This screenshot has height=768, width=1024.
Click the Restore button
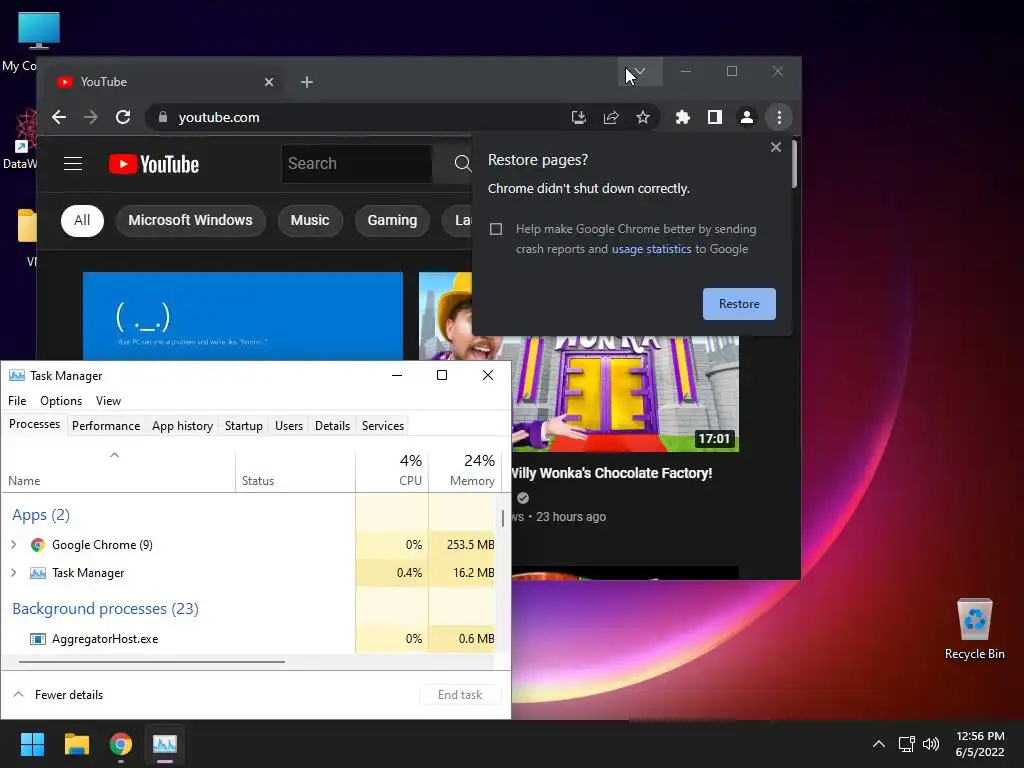[739, 304]
